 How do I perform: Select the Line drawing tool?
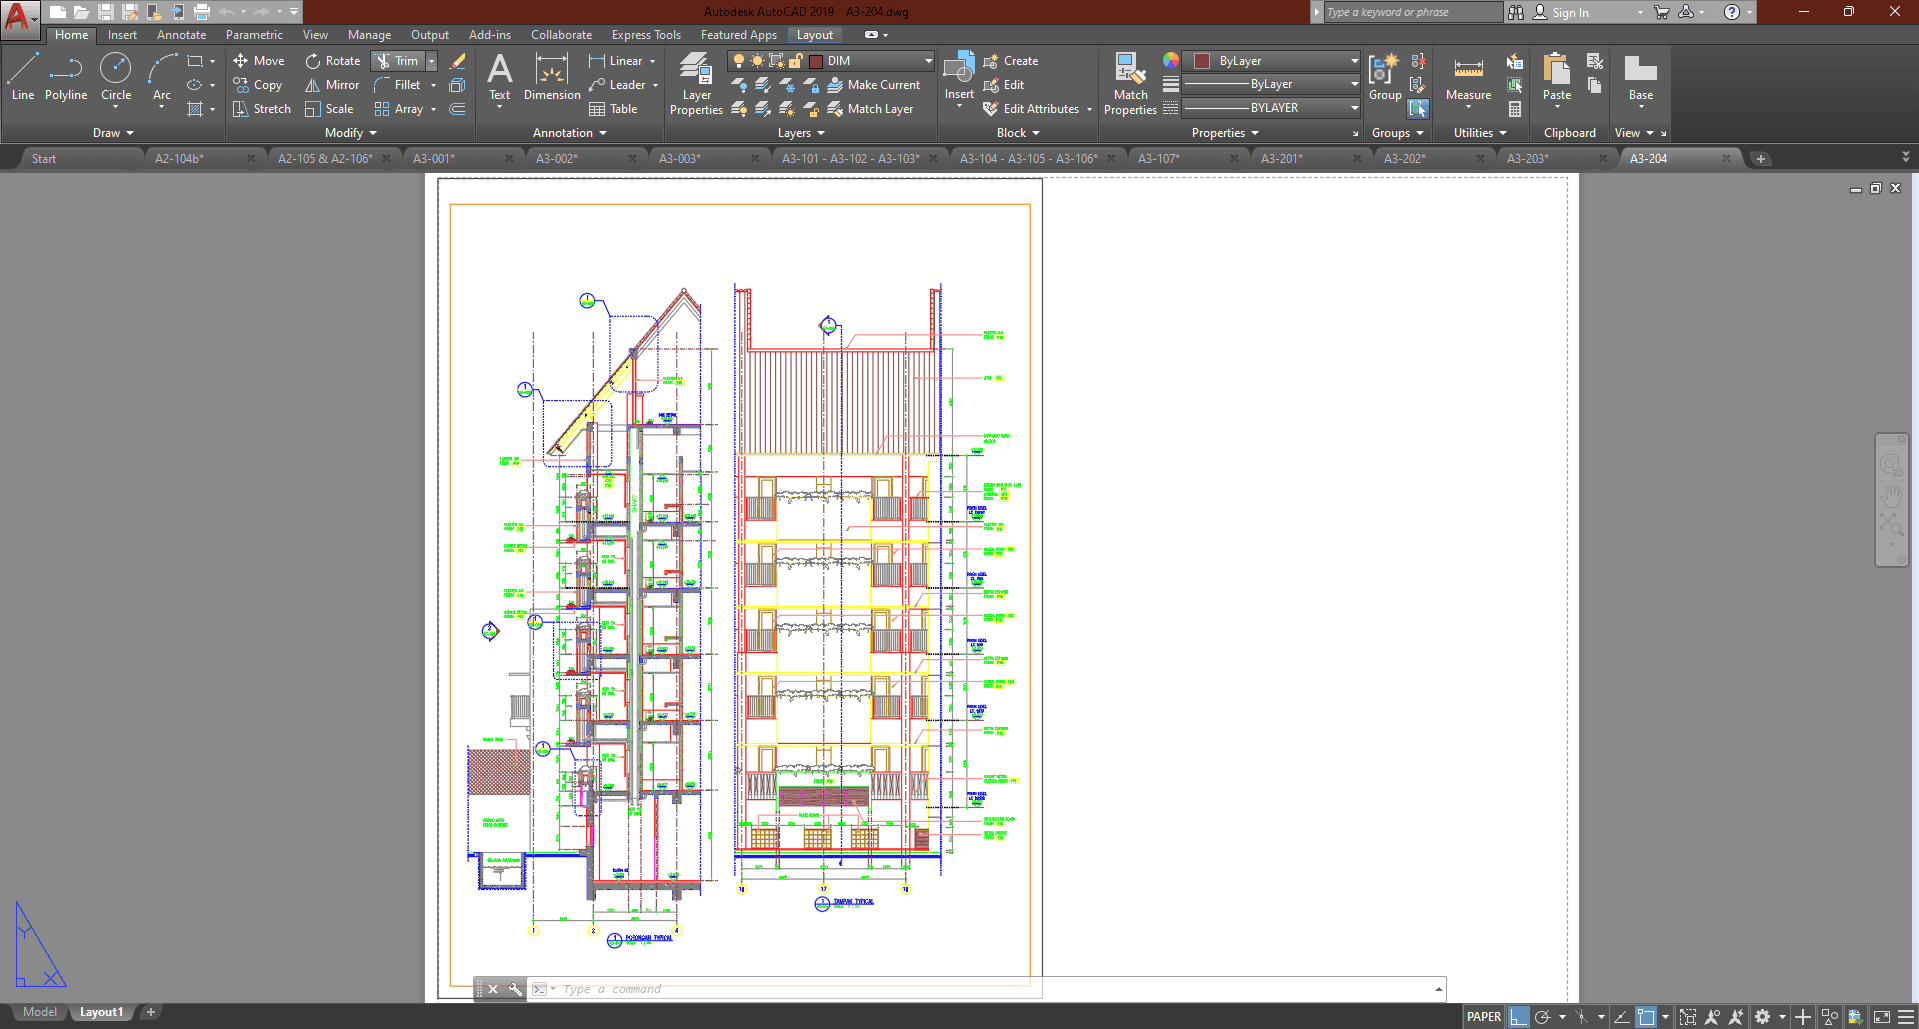click(23, 76)
